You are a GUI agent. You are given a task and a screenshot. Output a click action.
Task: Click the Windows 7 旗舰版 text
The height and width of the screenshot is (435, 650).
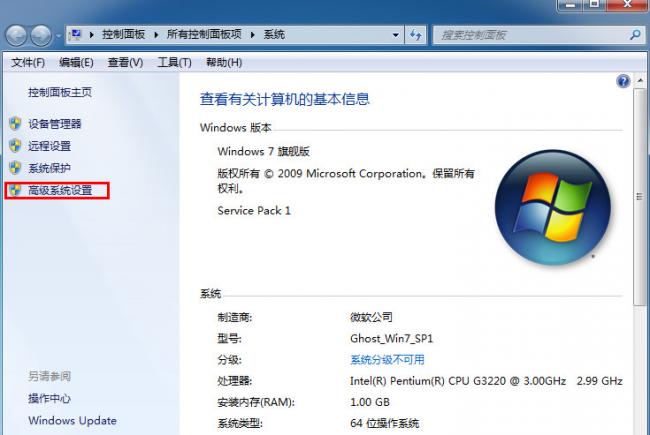[264, 151]
